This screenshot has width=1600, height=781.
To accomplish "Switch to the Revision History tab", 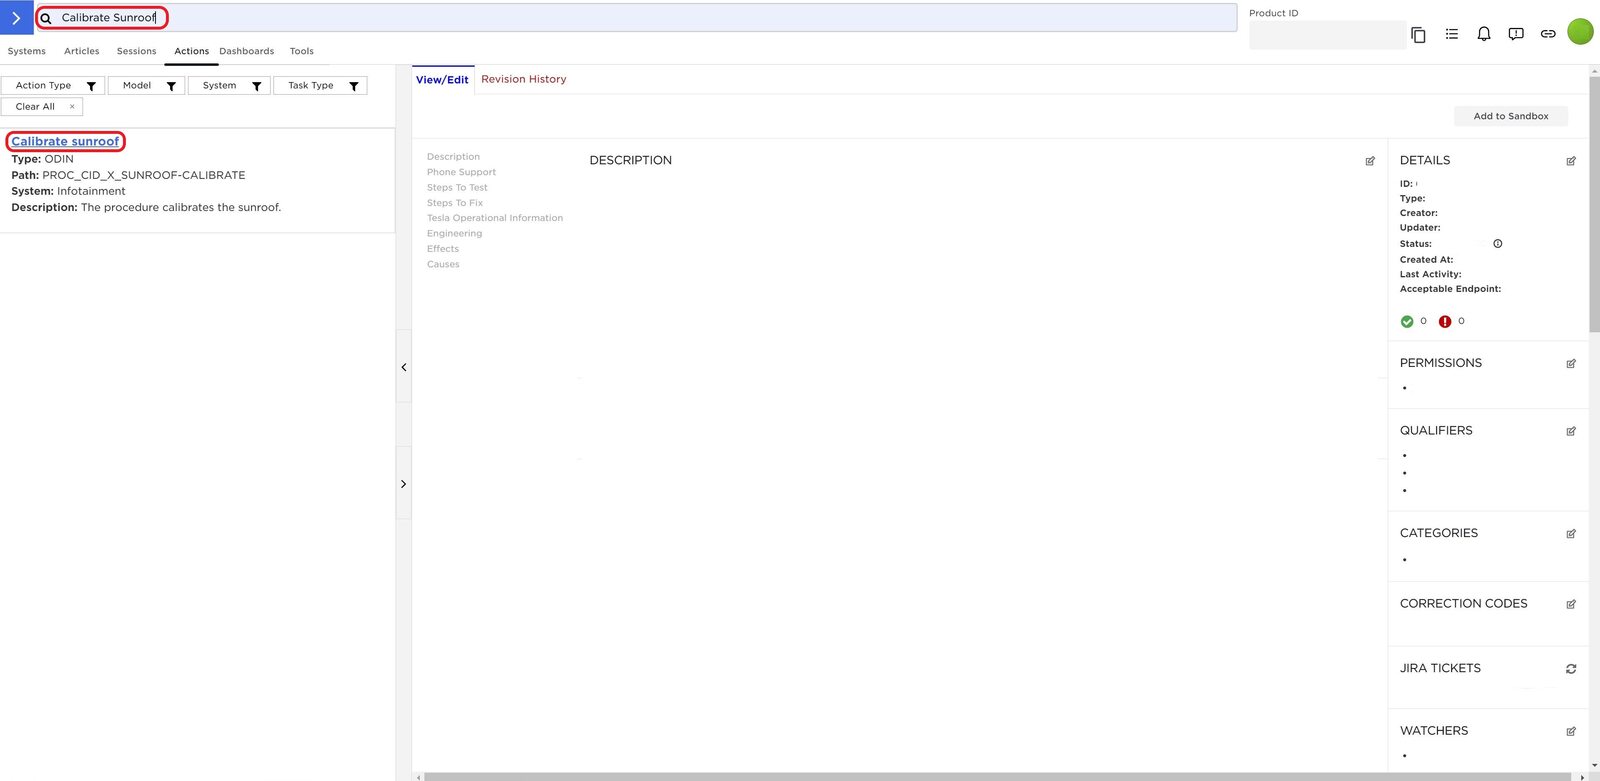I will pos(523,79).
